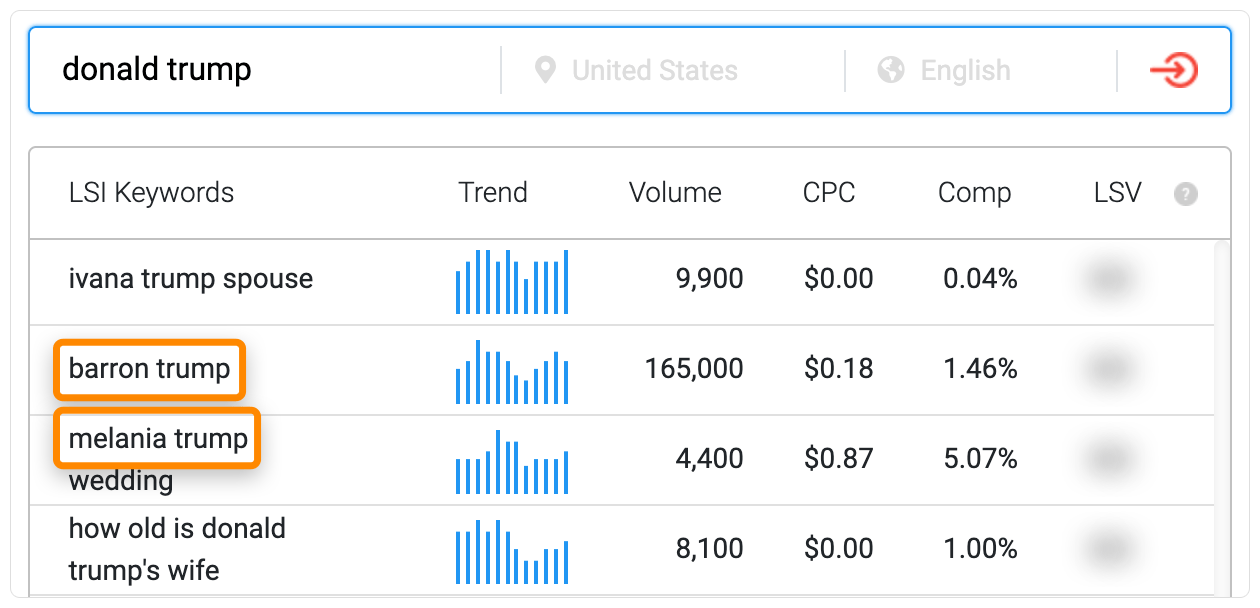Sort by the Trend column header

coord(493,193)
